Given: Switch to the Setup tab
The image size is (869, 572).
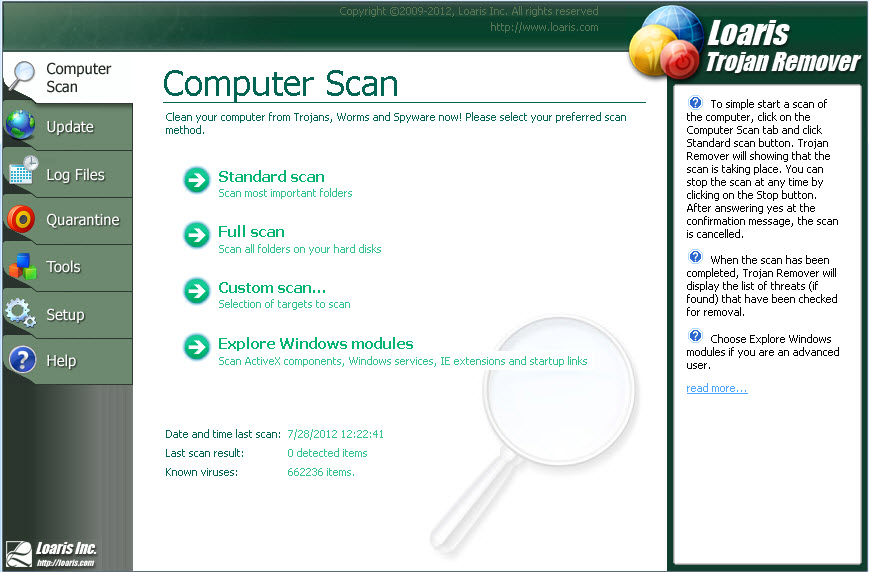Looking at the screenshot, I should coord(68,314).
